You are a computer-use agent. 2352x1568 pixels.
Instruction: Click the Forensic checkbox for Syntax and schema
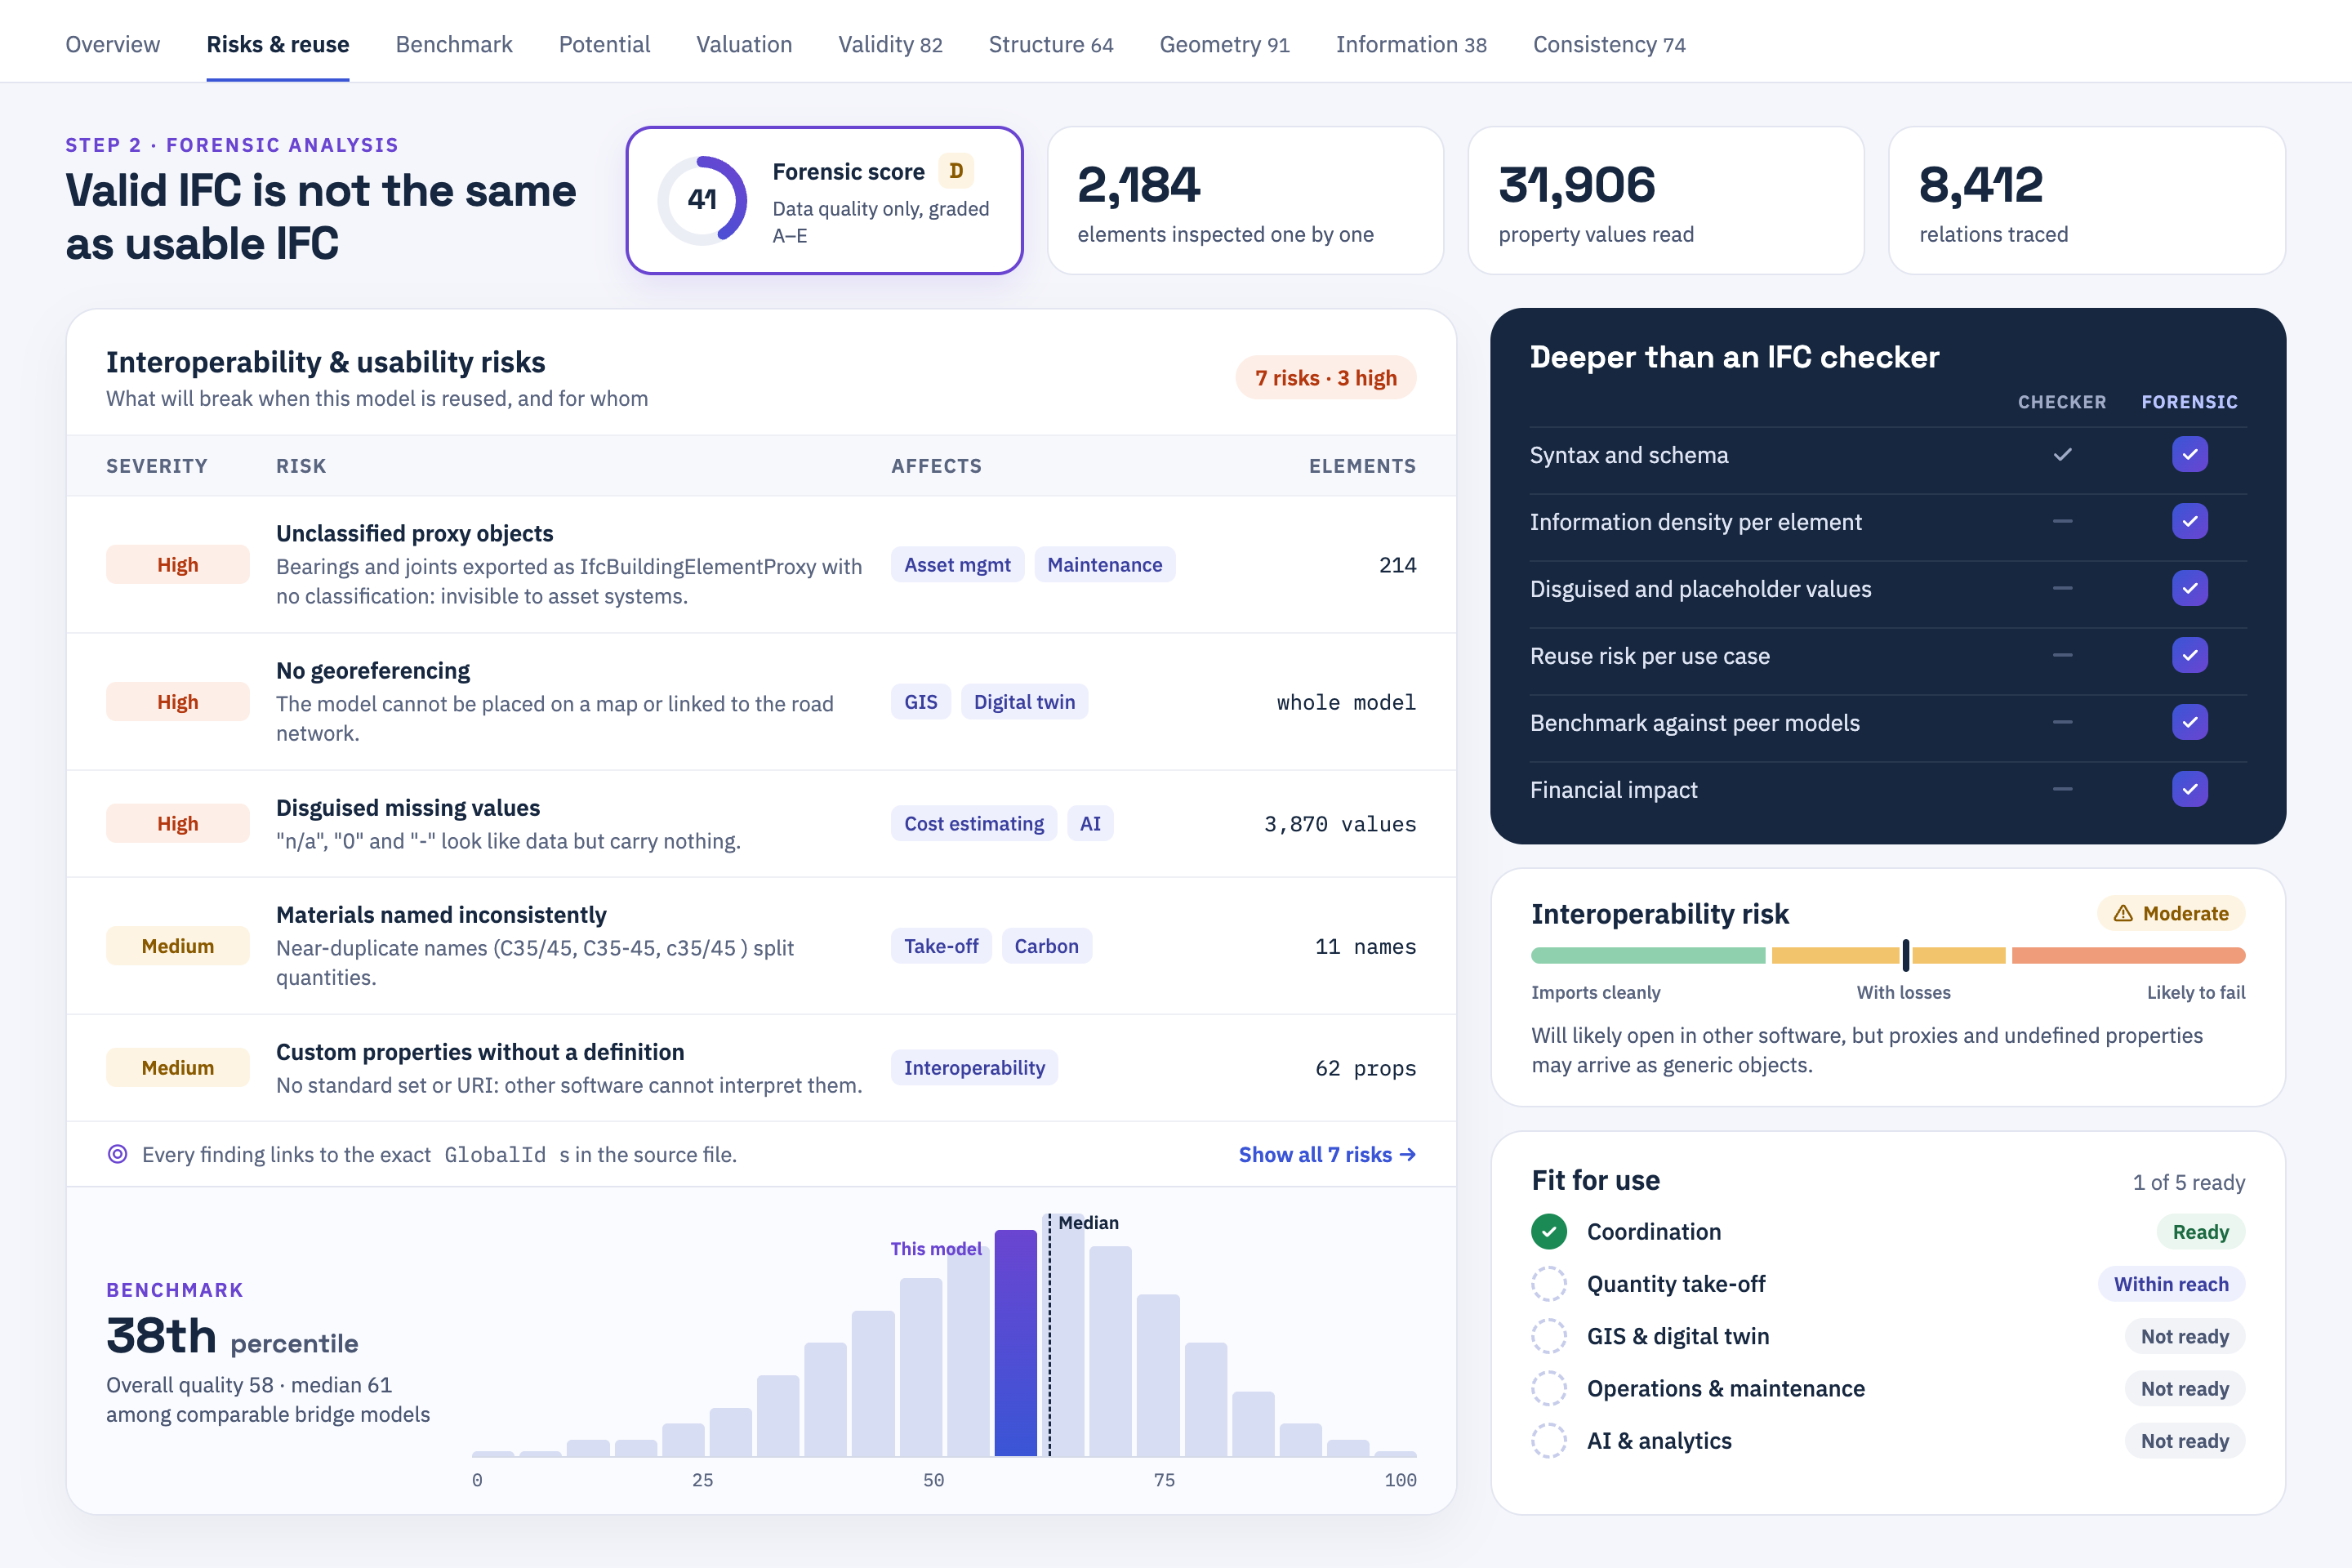[x=2190, y=454]
